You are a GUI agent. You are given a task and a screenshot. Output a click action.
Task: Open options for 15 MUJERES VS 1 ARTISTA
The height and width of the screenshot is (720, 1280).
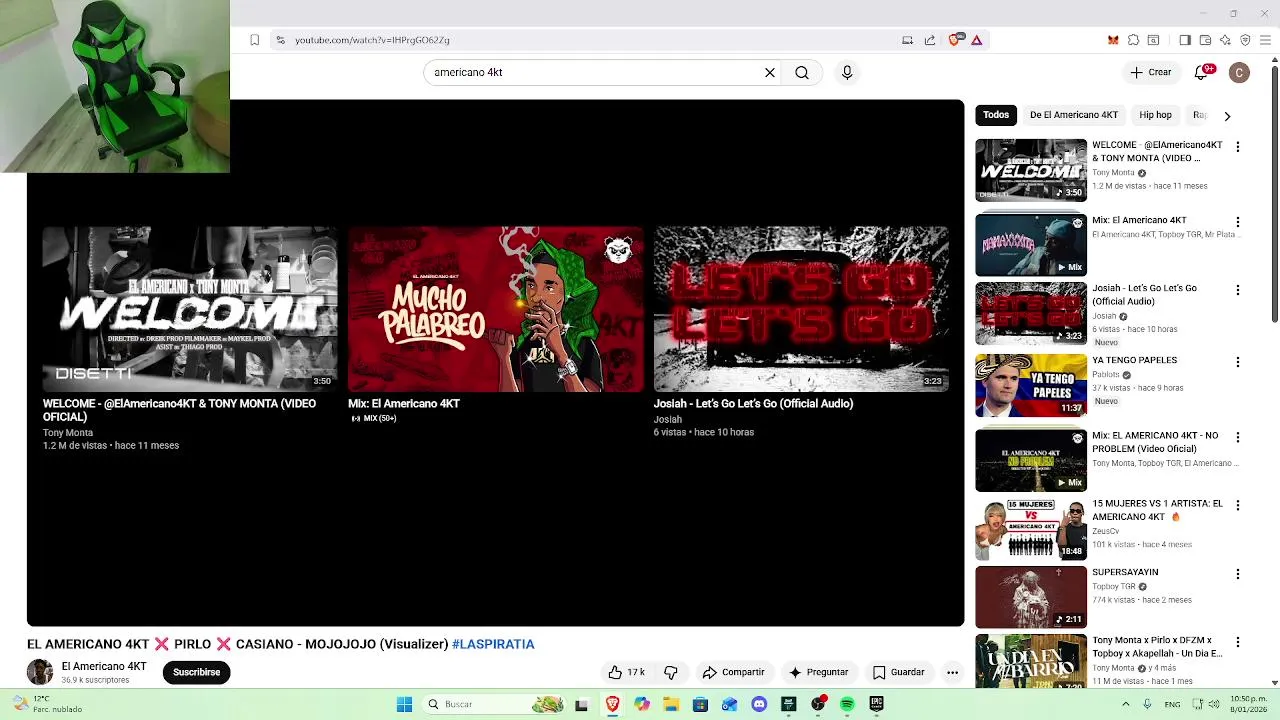[x=1238, y=506]
